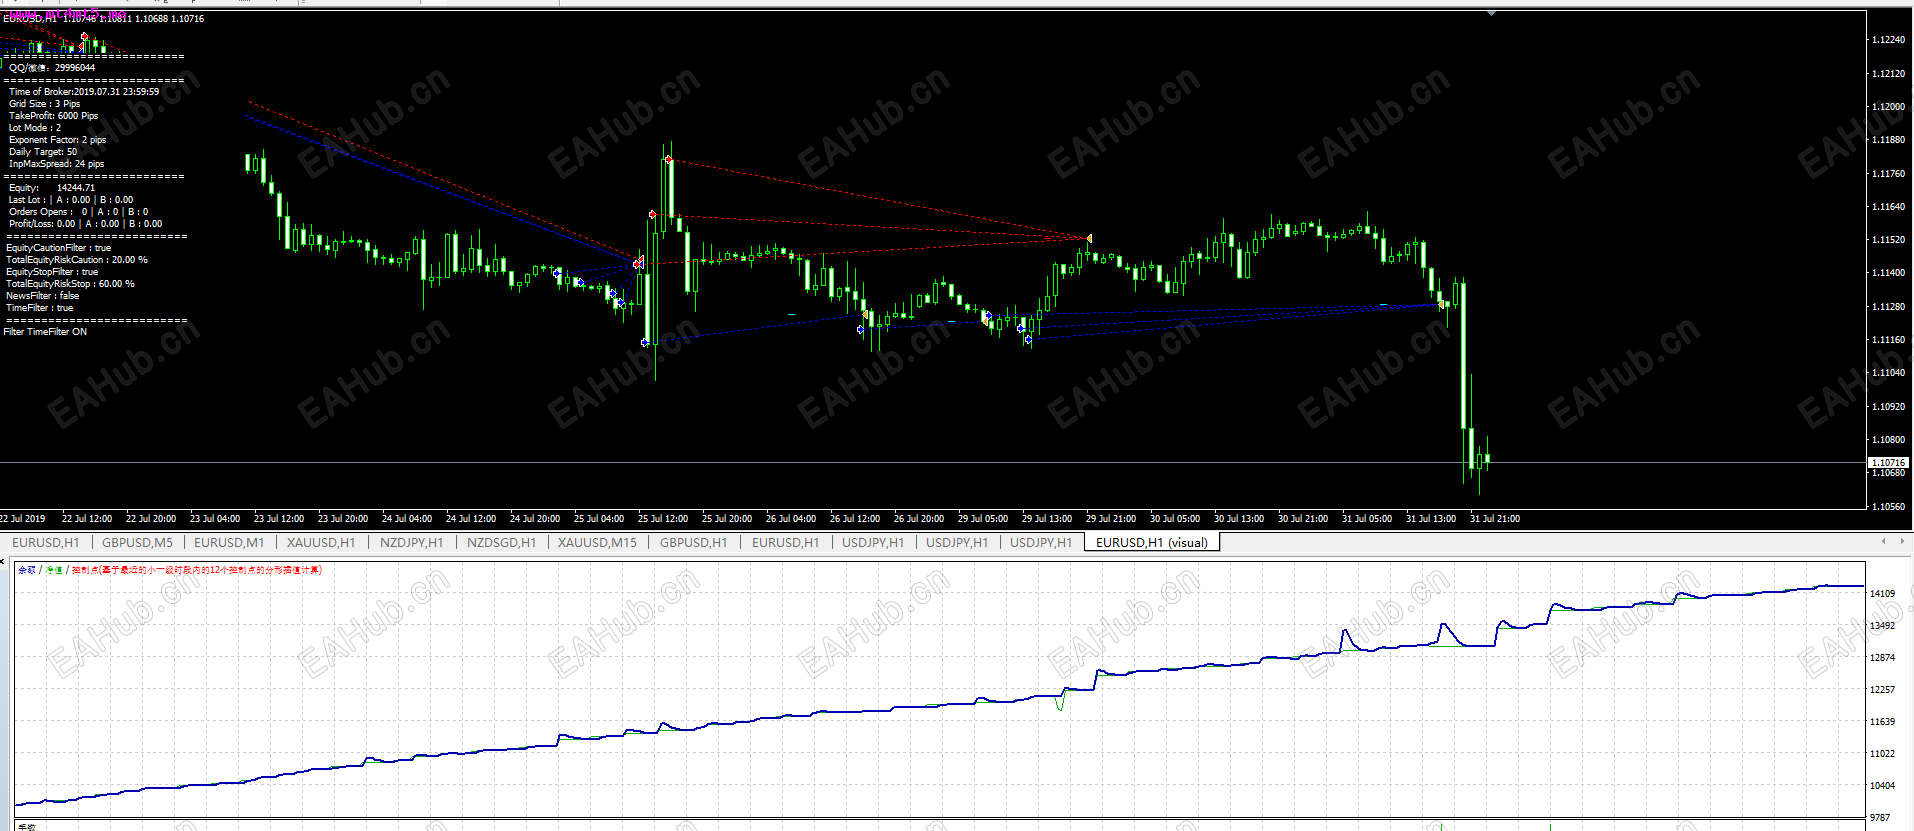Switch to the EURUSD,M1 chart tab
The height and width of the screenshot is (831, 1914).
click(x=229, y=543)
